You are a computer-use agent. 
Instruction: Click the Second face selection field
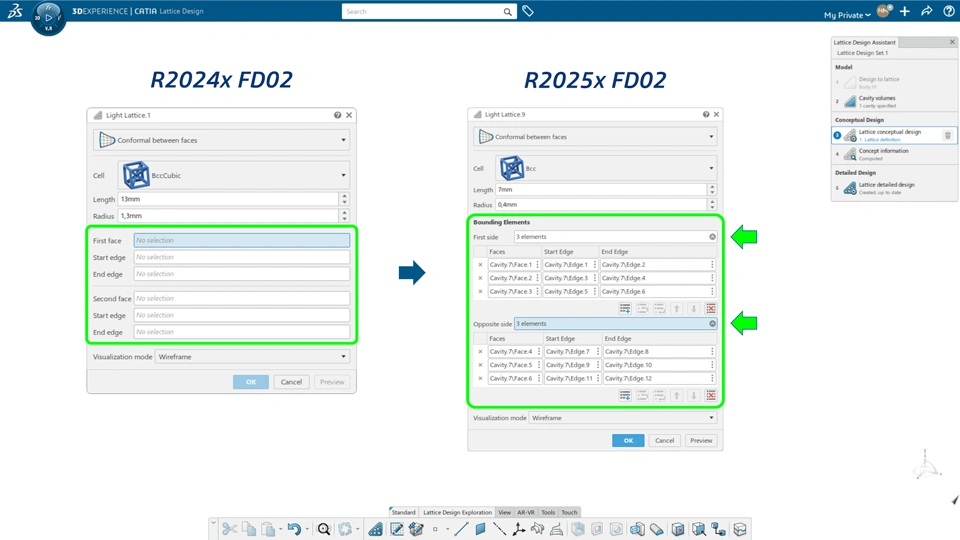point(242,298)
